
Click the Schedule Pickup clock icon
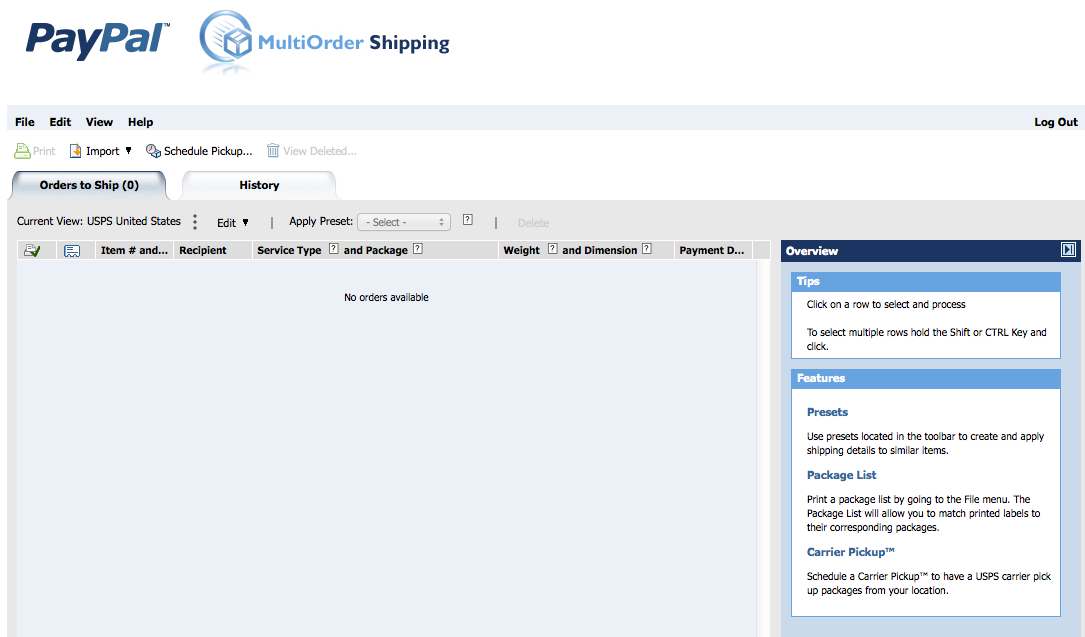(153, 151)
